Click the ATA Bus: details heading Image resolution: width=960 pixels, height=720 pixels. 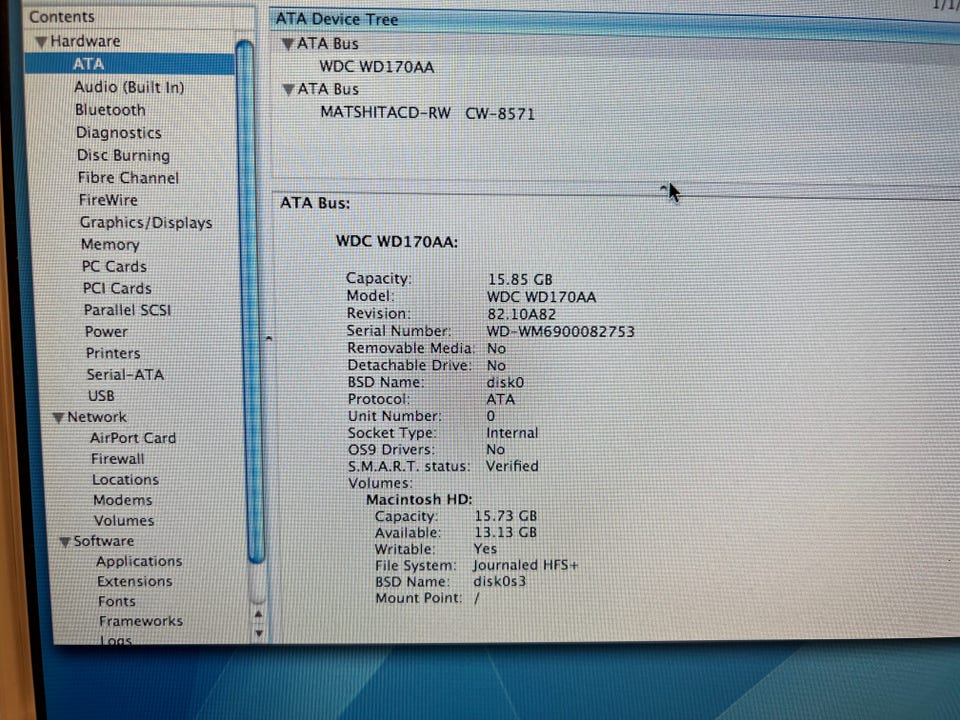tap(315, 203)
